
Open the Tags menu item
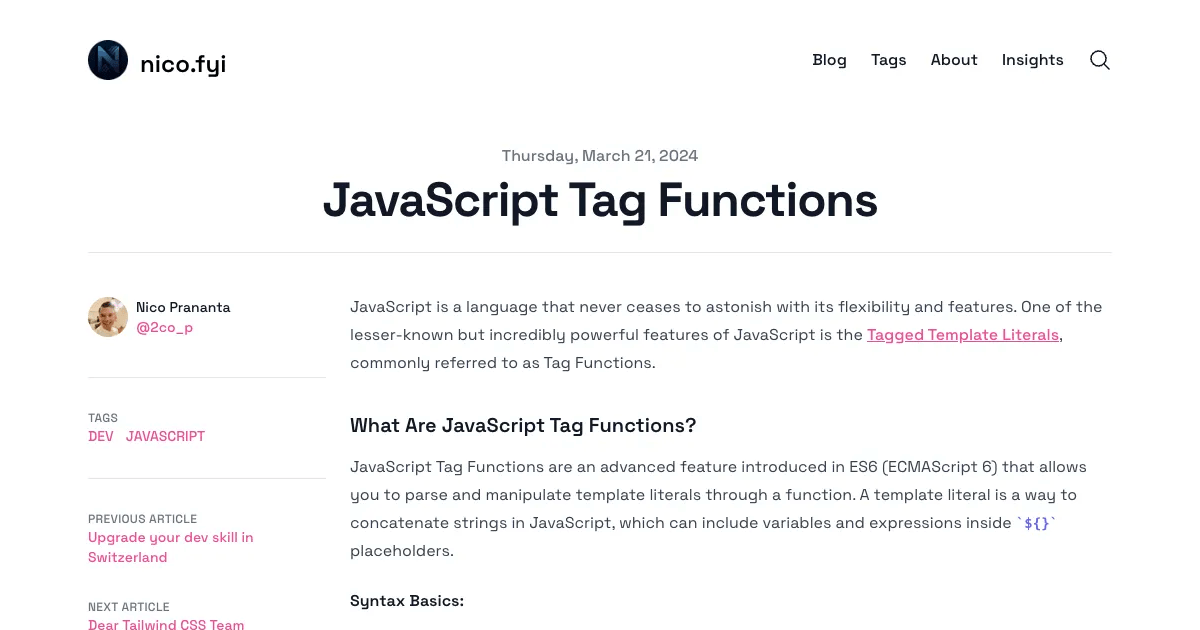click(x=888, y=60)
